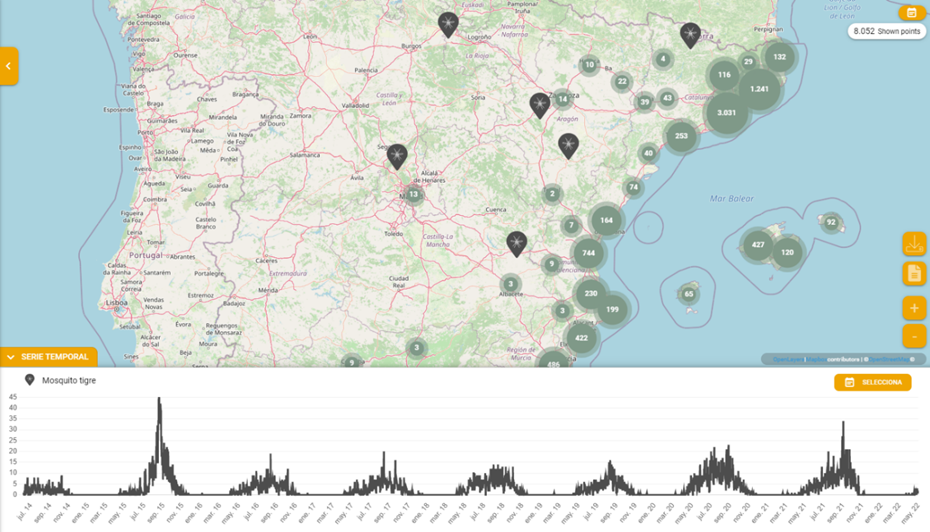Viewport: 930px width, 532px height.
Task: Click the 2015 peak on the time series
Action: tap(159, 400)
